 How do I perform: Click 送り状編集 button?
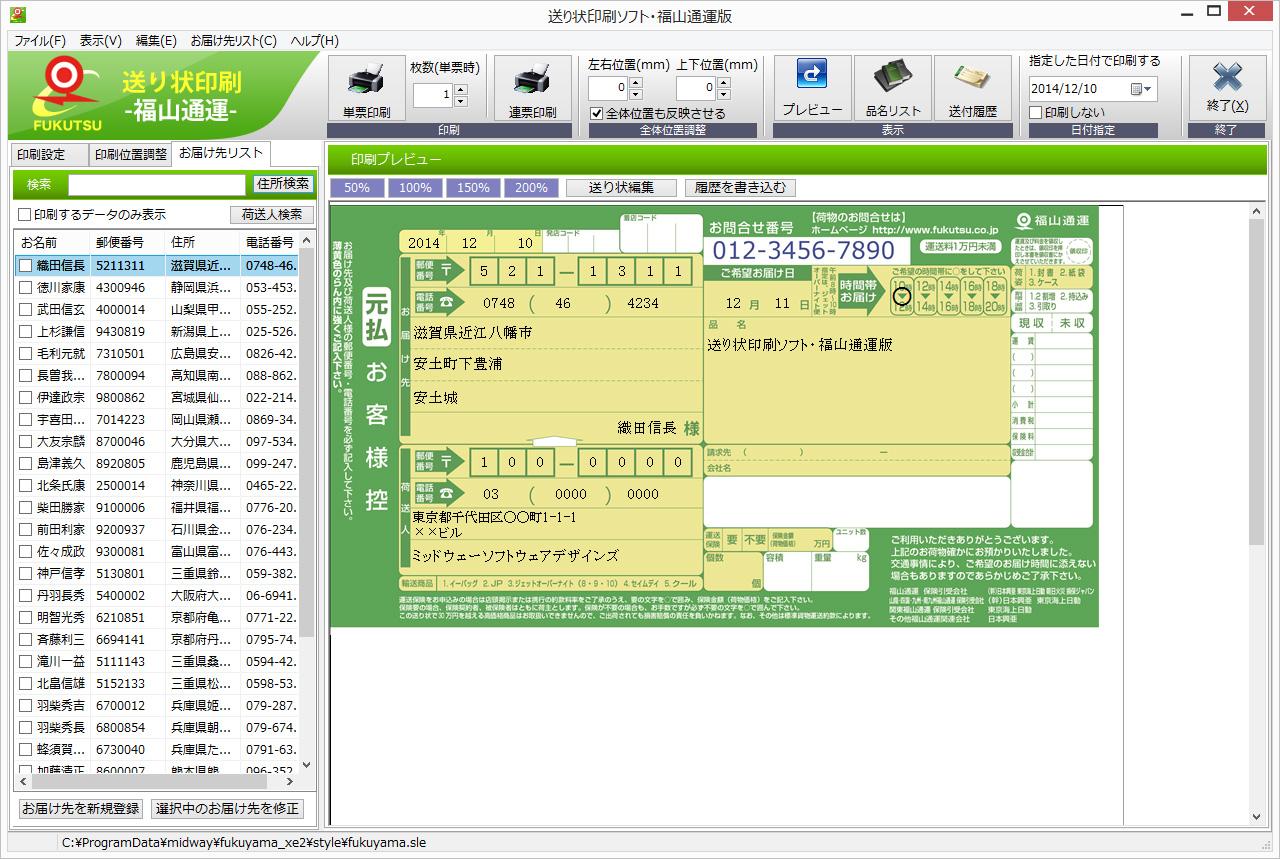[x=620, y=188]
